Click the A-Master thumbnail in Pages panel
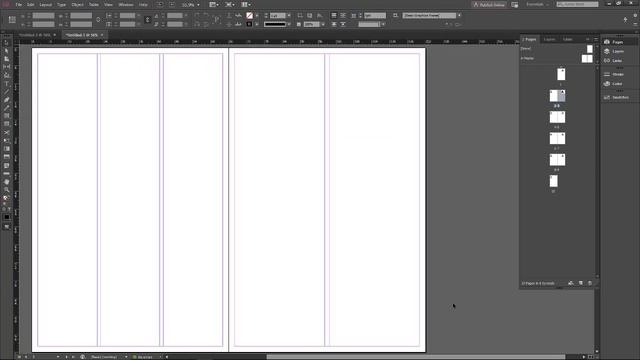This screenshot has height=360, width=640. 587,59
